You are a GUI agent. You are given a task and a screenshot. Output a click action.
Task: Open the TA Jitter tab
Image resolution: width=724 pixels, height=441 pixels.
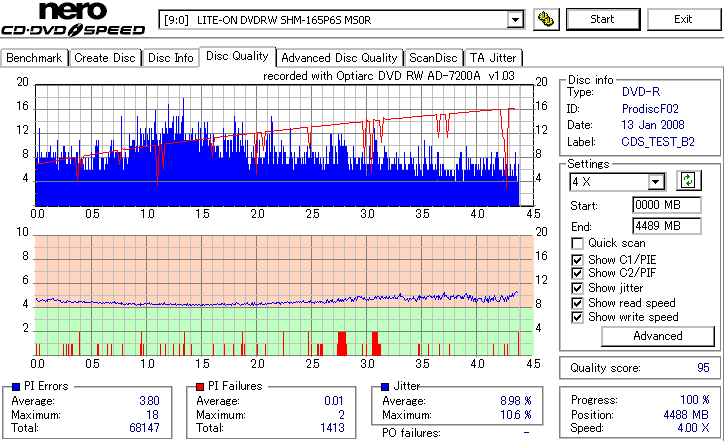tap(493, 58)
